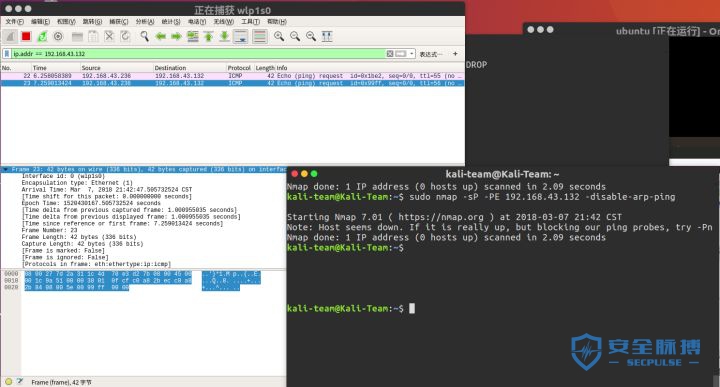Click the capture file properties icon in the status bar
Screen dimensions: 720x387
(x=20, y=381)
